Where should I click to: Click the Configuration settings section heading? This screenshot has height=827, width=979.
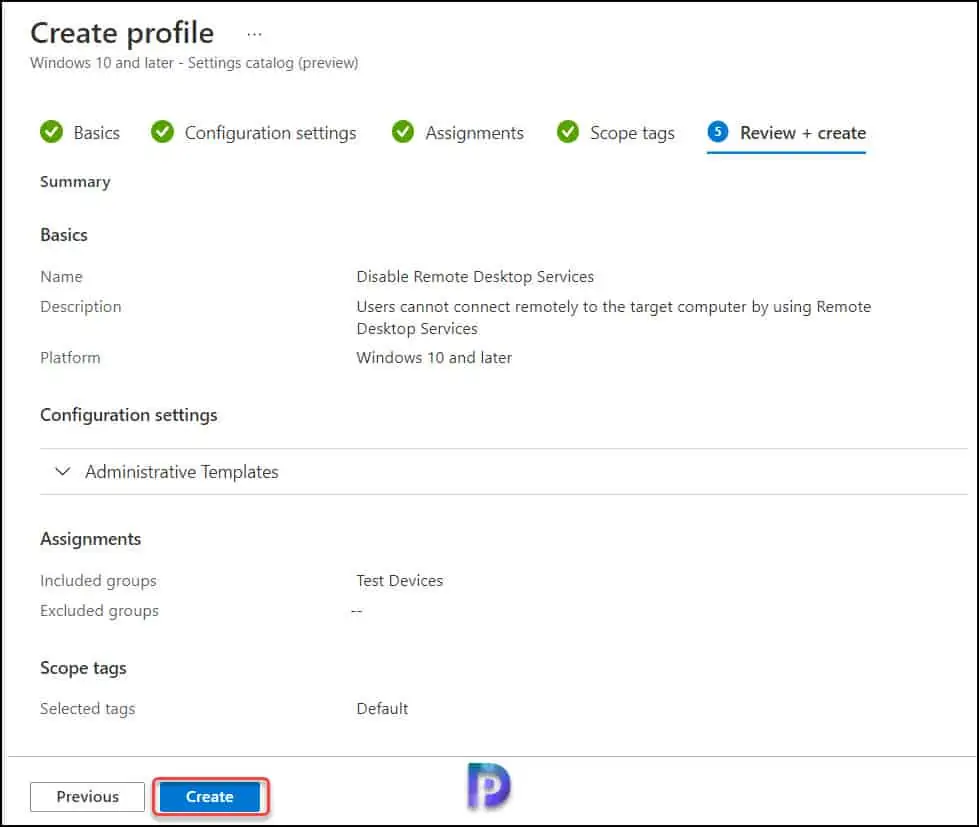129,415
